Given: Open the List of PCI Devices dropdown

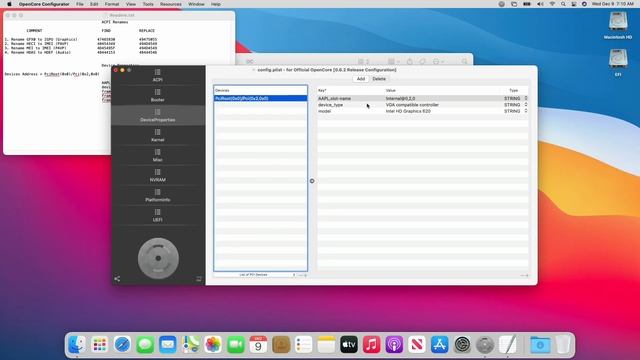Looking at the screenshot, I should [256, 275].
